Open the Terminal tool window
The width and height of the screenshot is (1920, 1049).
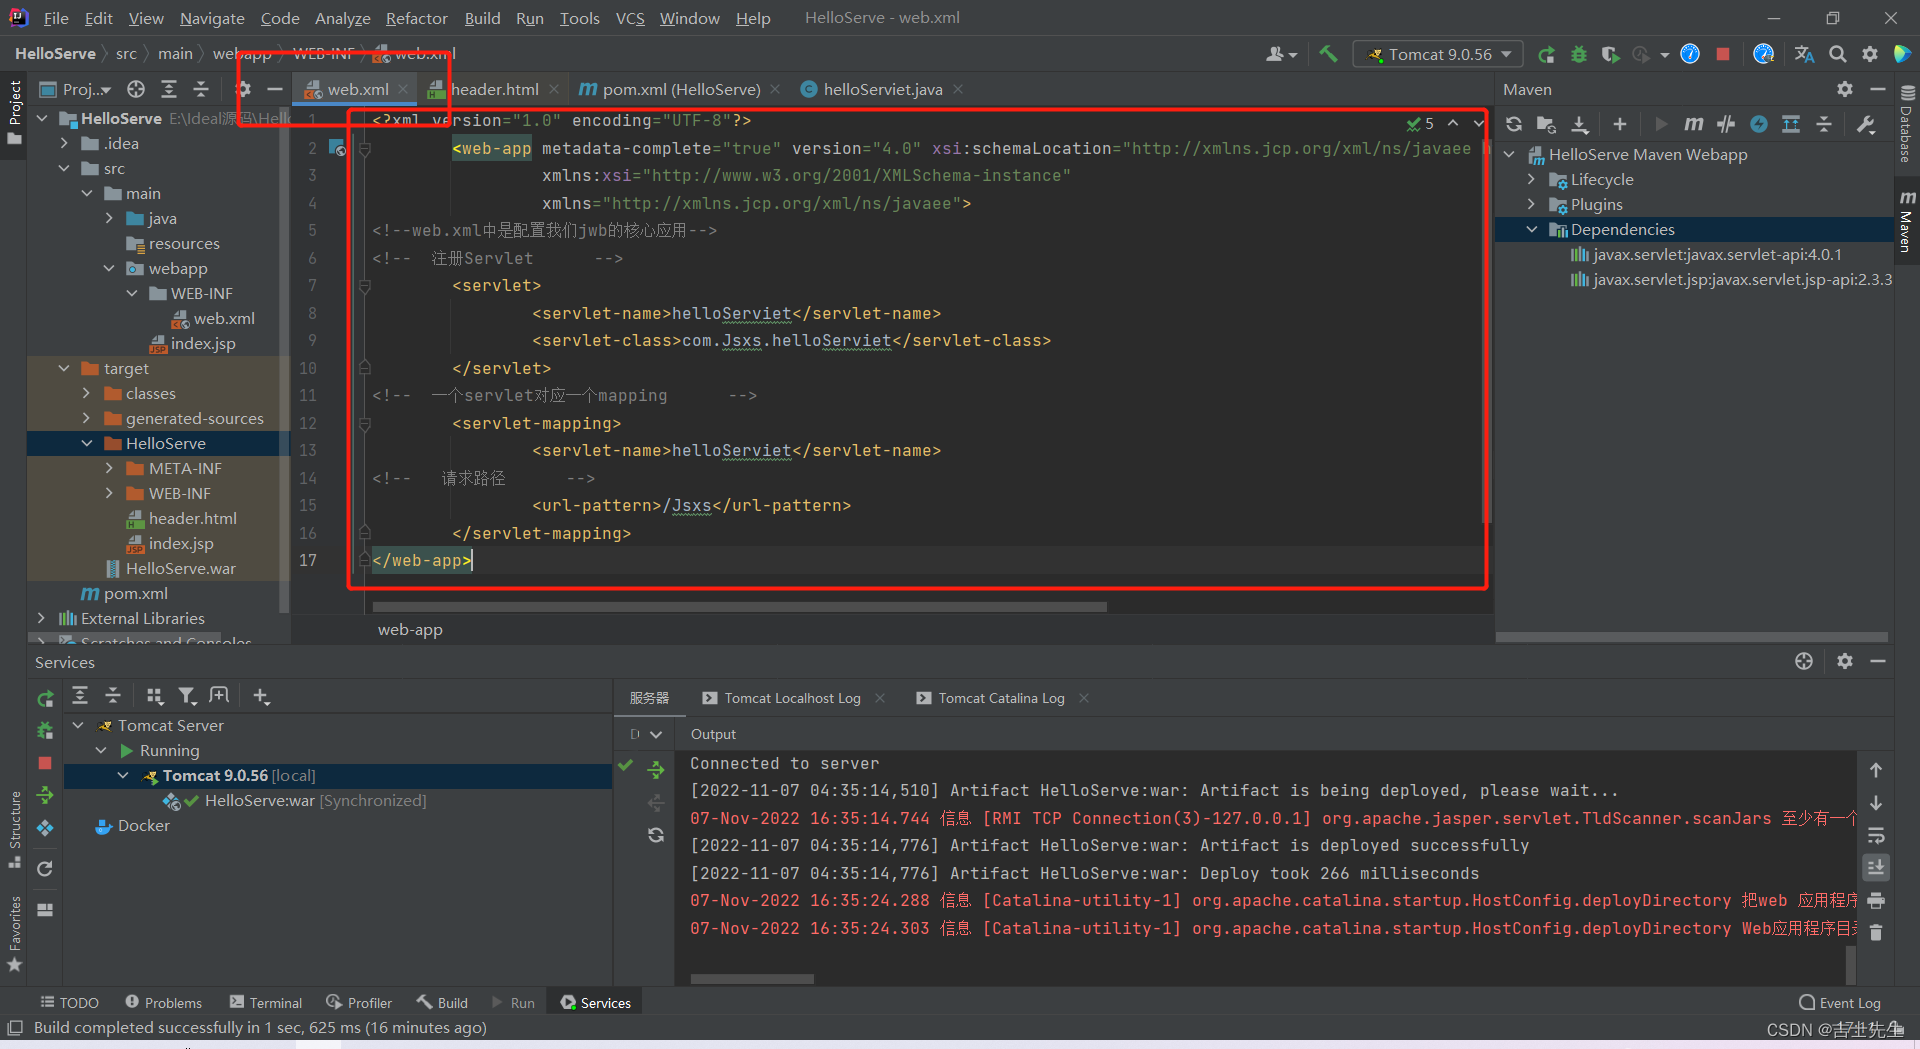click(266, 1002)
